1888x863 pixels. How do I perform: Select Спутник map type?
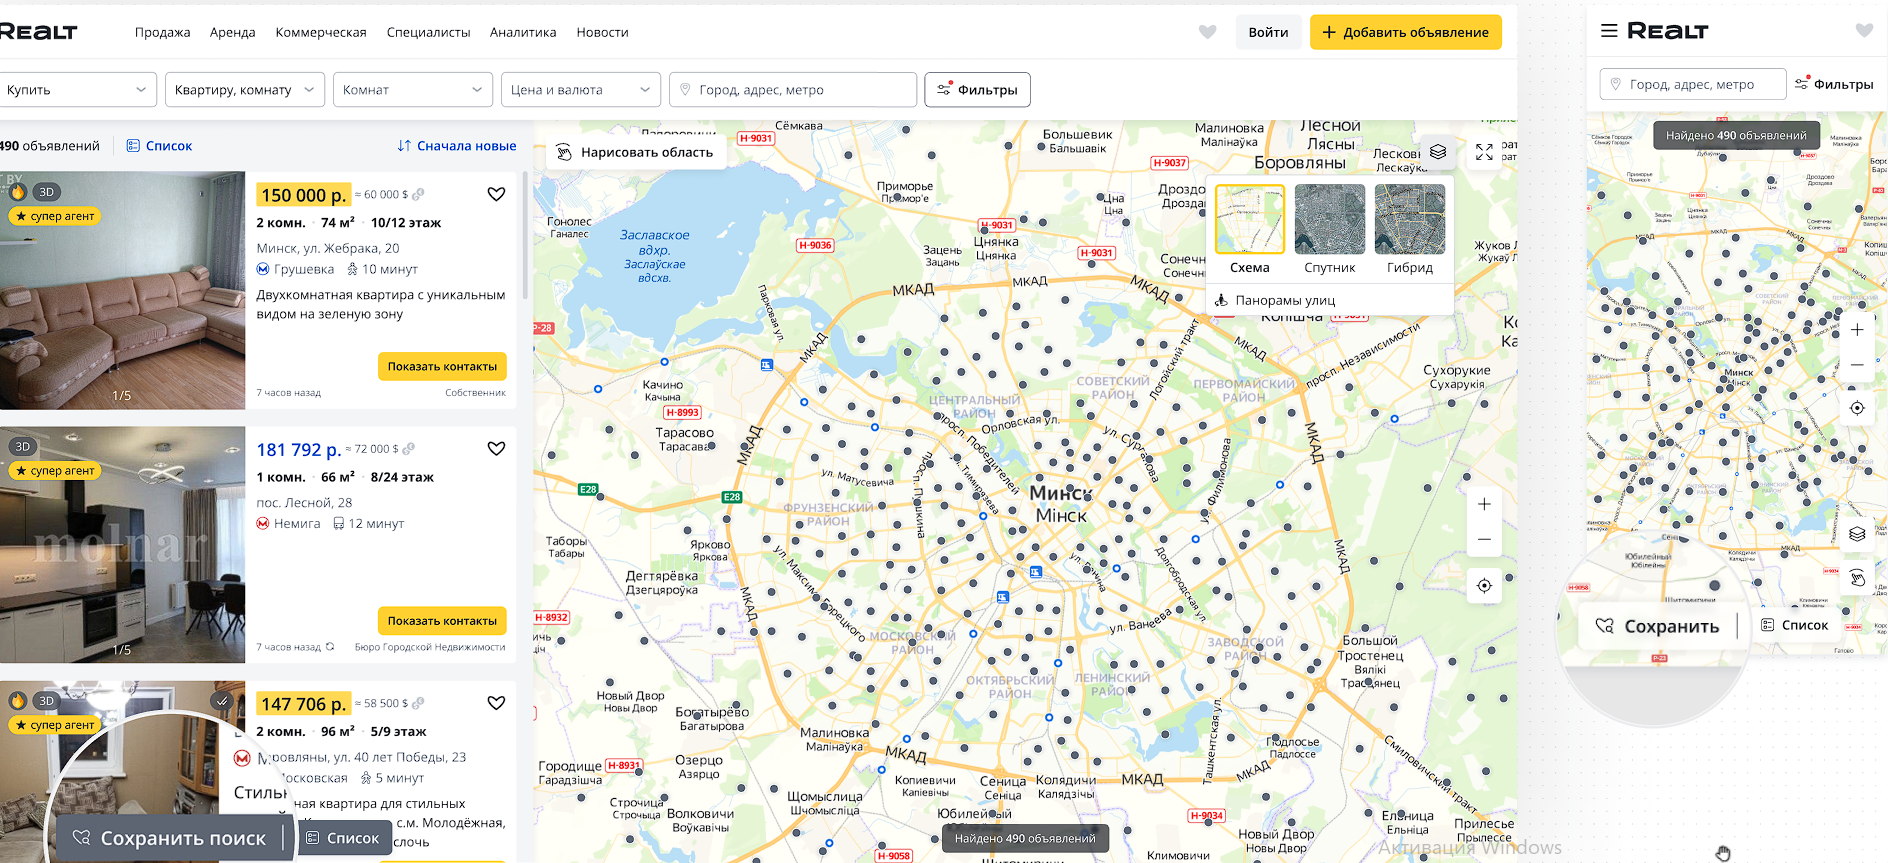1330,230
